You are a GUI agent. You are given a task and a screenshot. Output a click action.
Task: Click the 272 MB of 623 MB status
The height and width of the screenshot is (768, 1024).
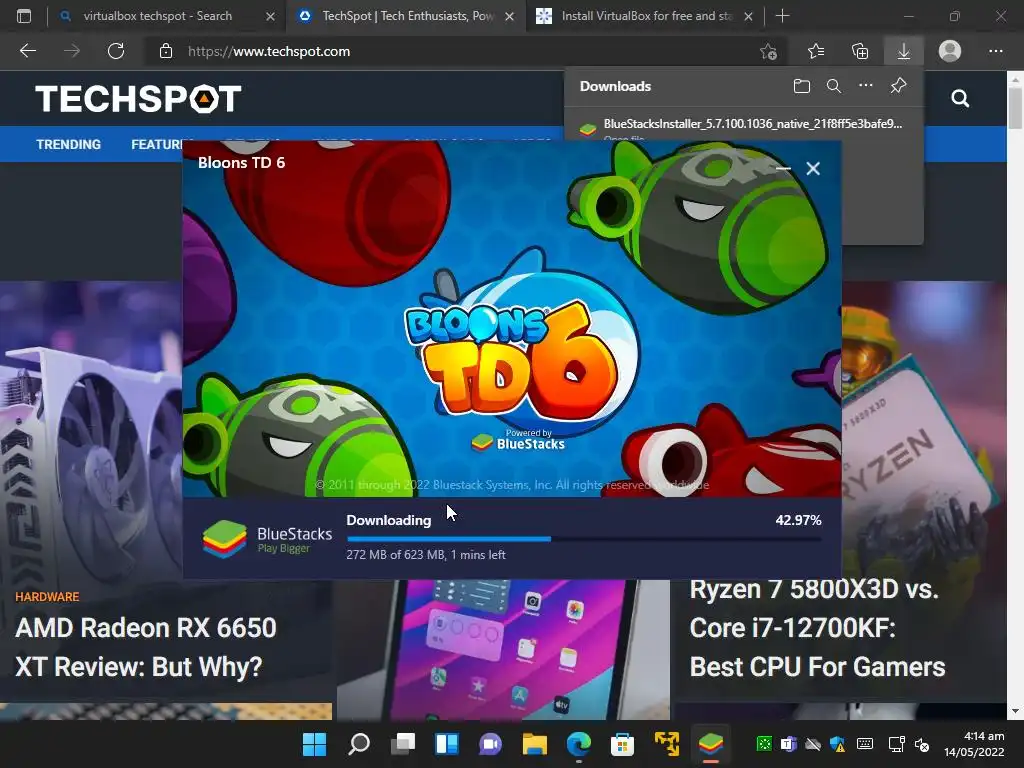(x=426, y=554)
